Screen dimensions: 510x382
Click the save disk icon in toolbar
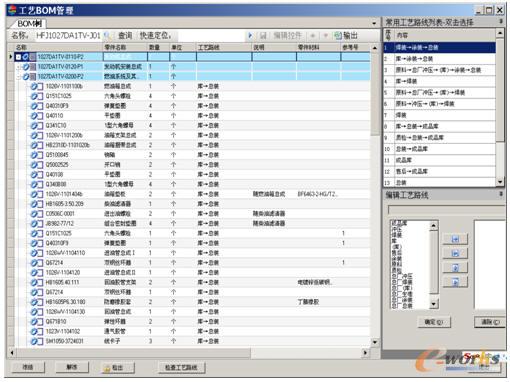click(x=263, y=35)
